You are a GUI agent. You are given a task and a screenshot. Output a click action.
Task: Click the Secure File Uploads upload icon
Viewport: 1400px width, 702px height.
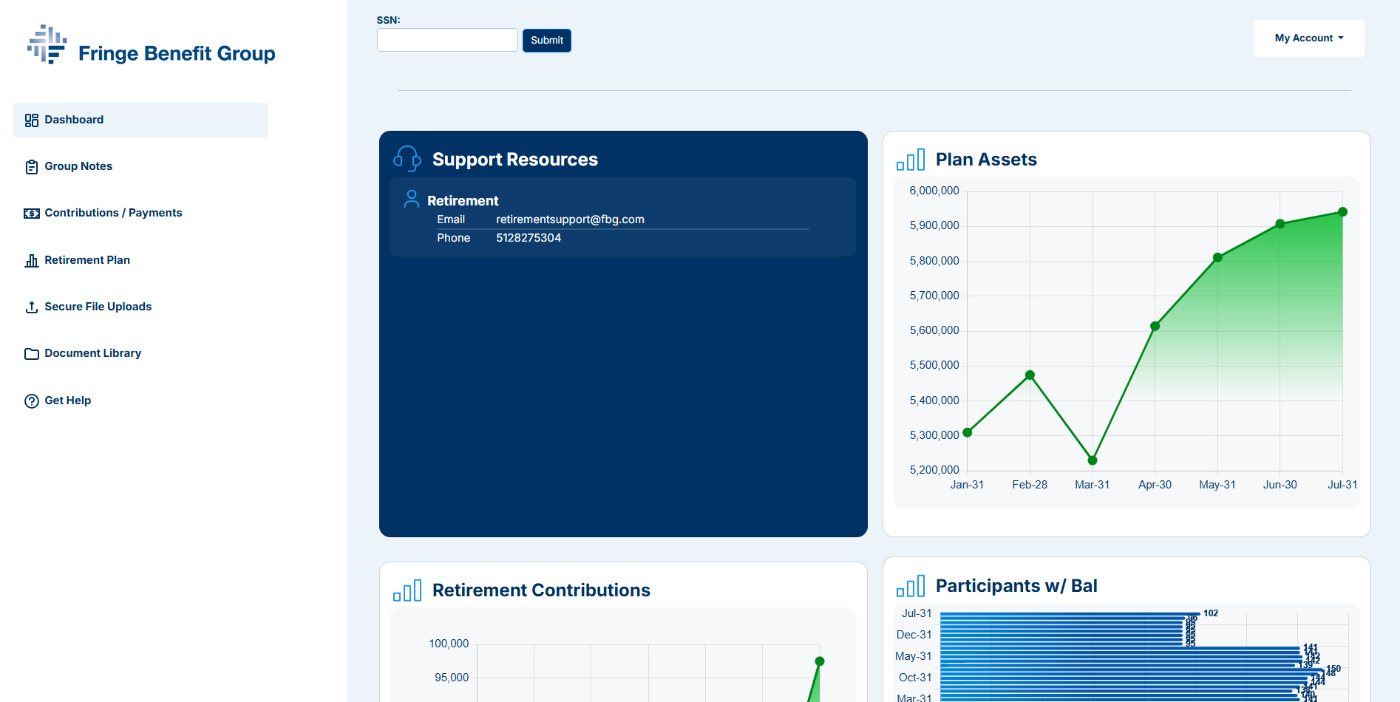coord(31,307)
